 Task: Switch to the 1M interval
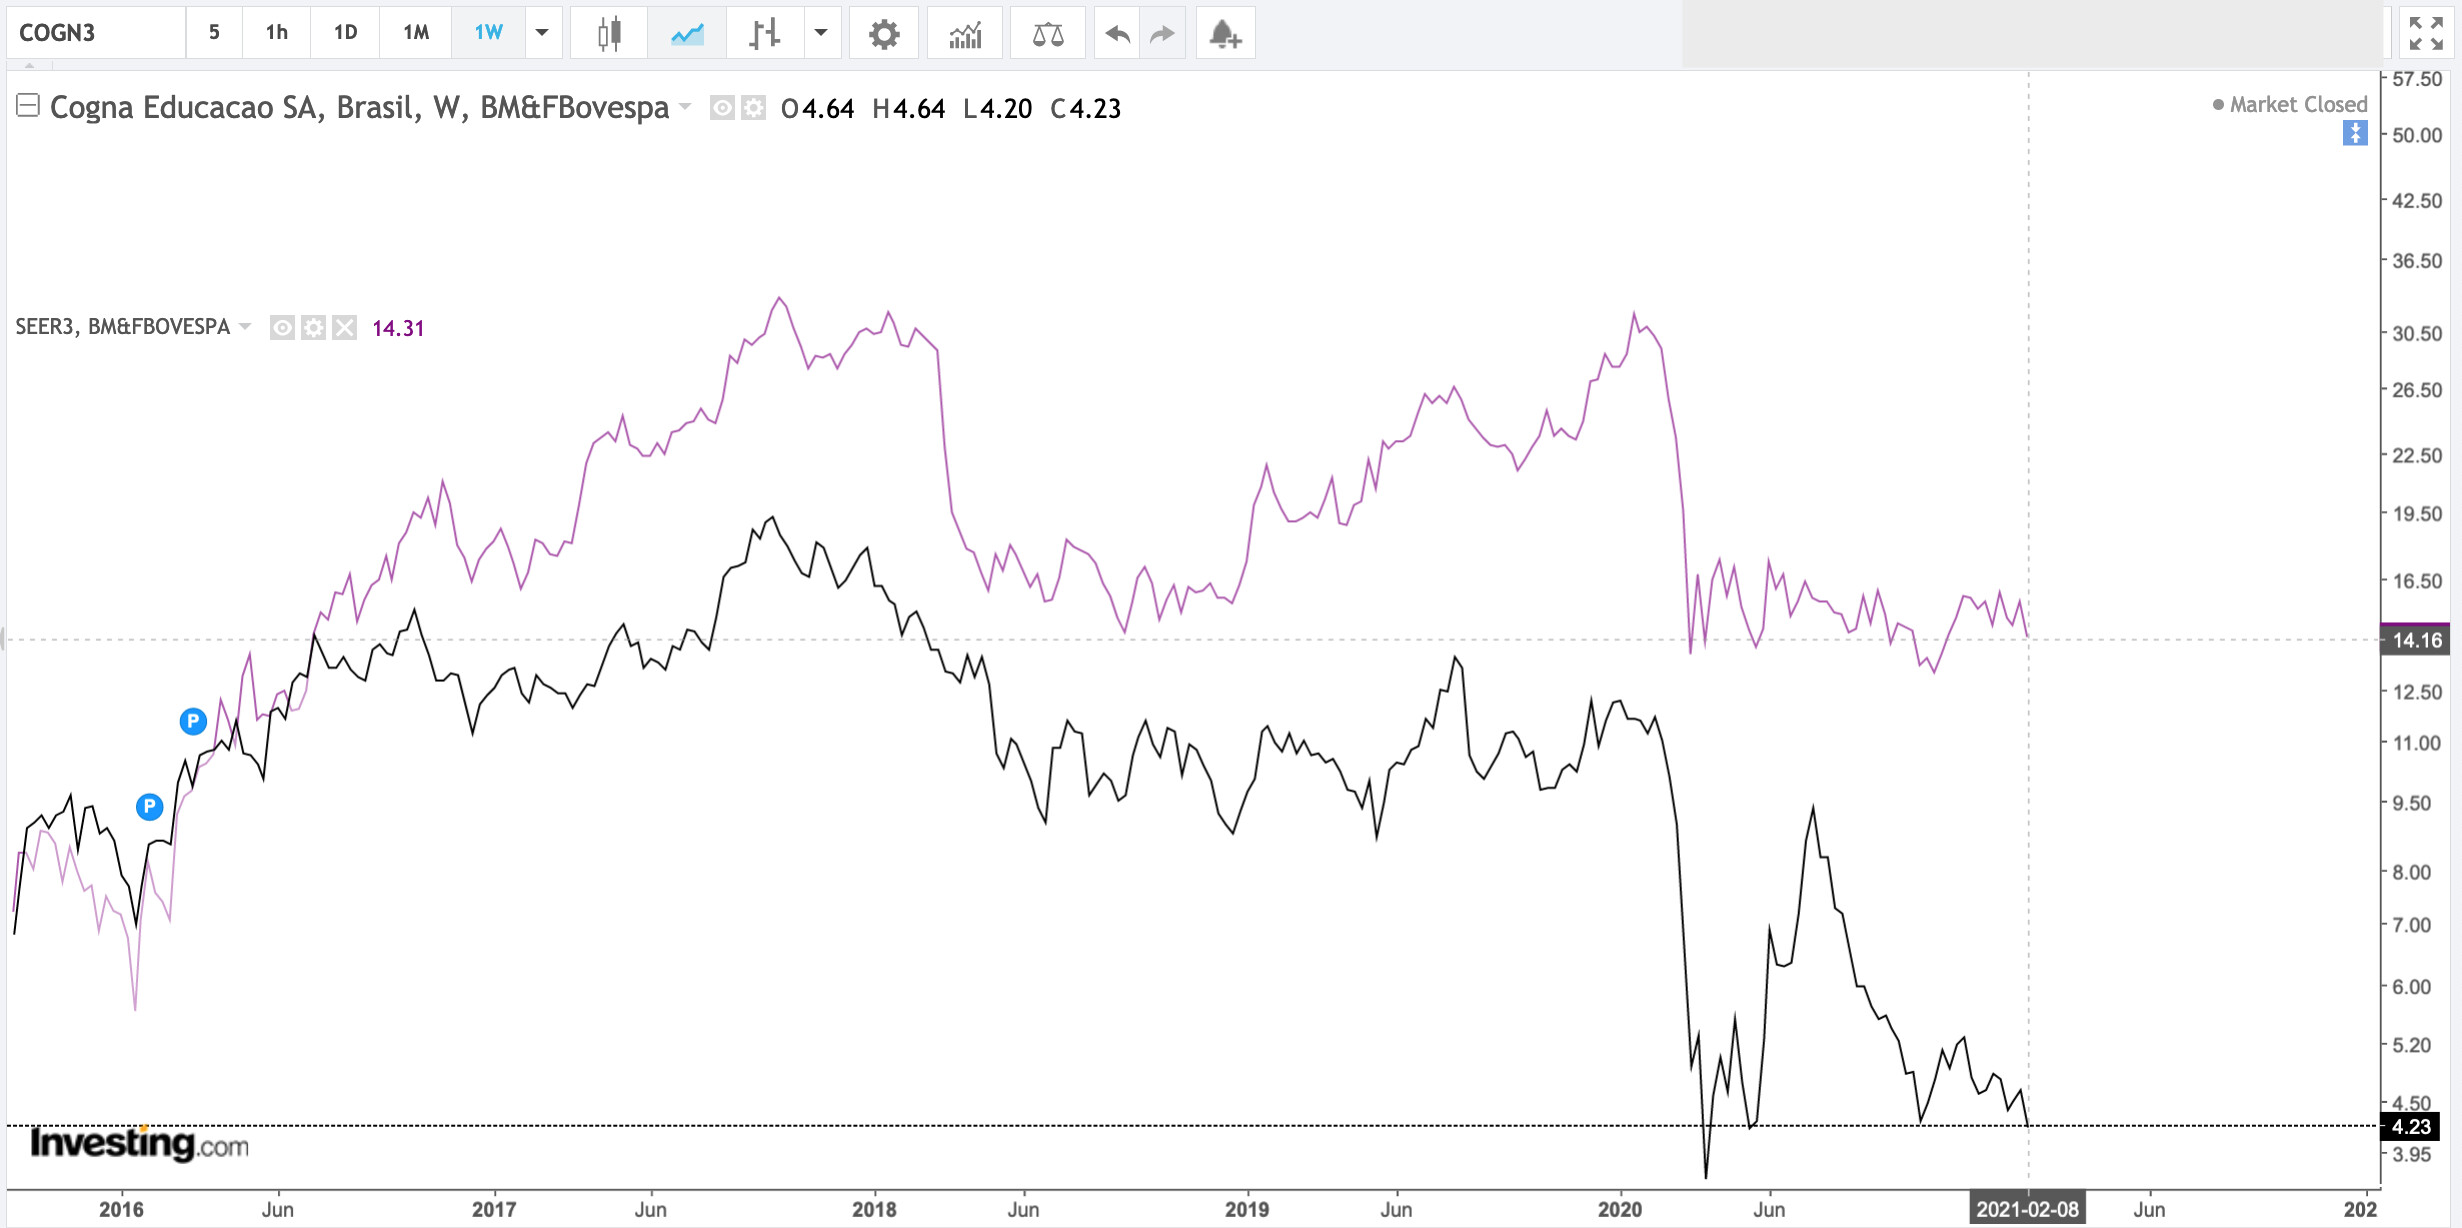coord(416,33)
